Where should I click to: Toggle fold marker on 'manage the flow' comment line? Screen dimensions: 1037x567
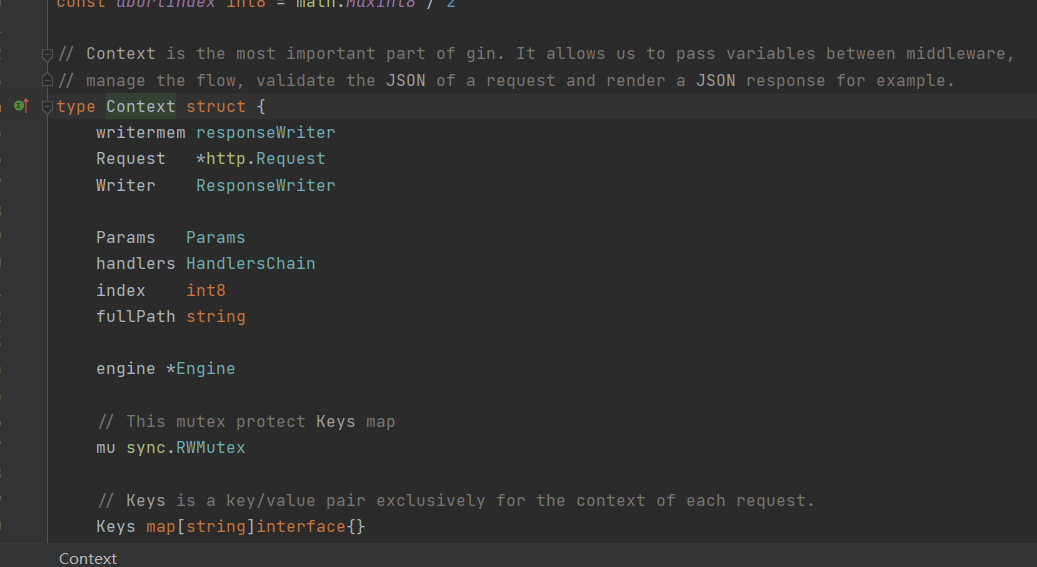(x=47, y=81)
